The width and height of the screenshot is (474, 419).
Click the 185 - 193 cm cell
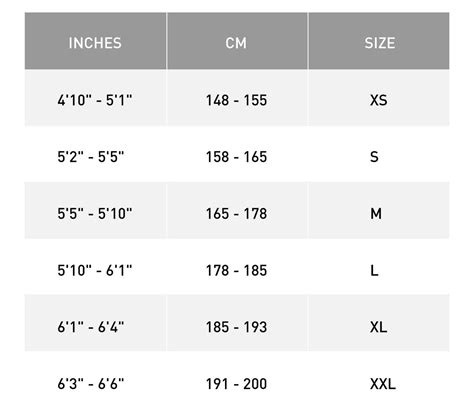[x=237, y=323]
